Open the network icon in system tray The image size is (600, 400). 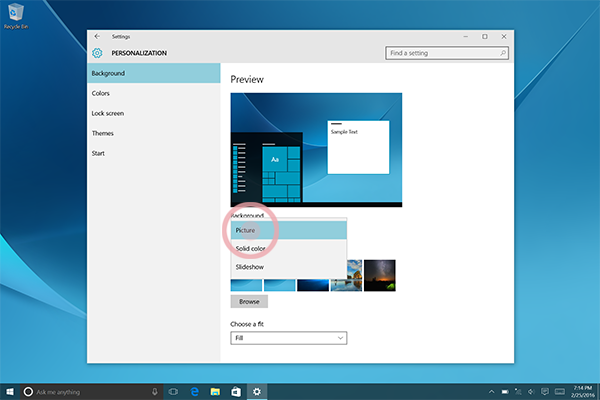tap(518, 392)
